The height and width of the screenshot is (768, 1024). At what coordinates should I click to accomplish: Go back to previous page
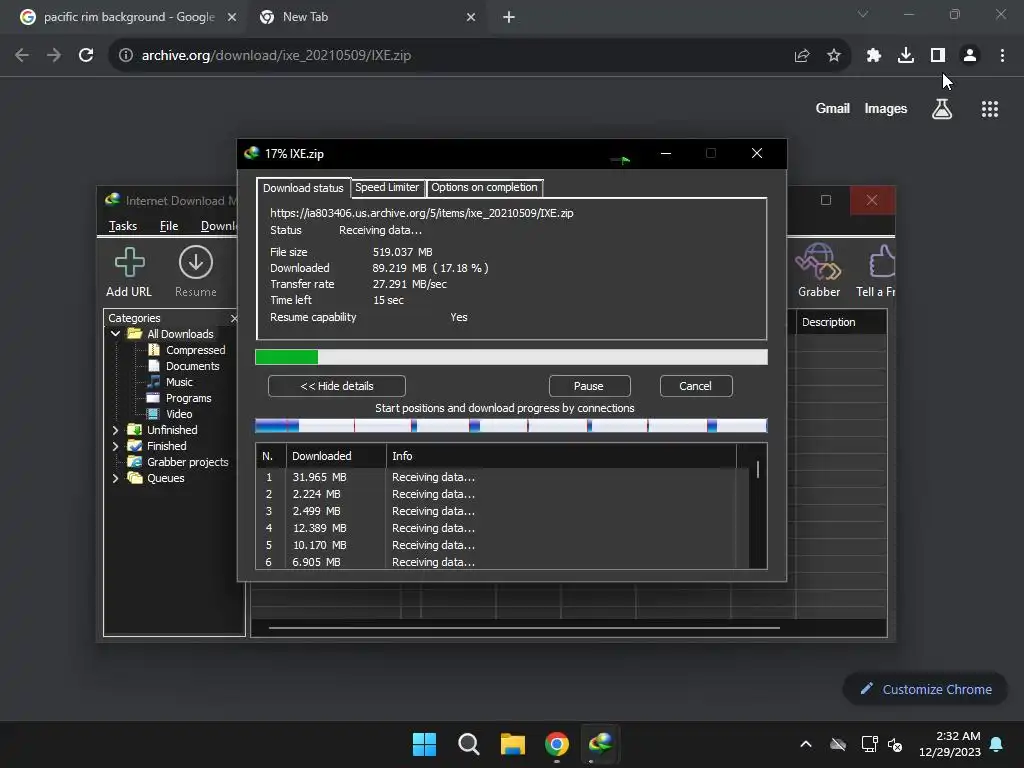[x=22, y=56]
